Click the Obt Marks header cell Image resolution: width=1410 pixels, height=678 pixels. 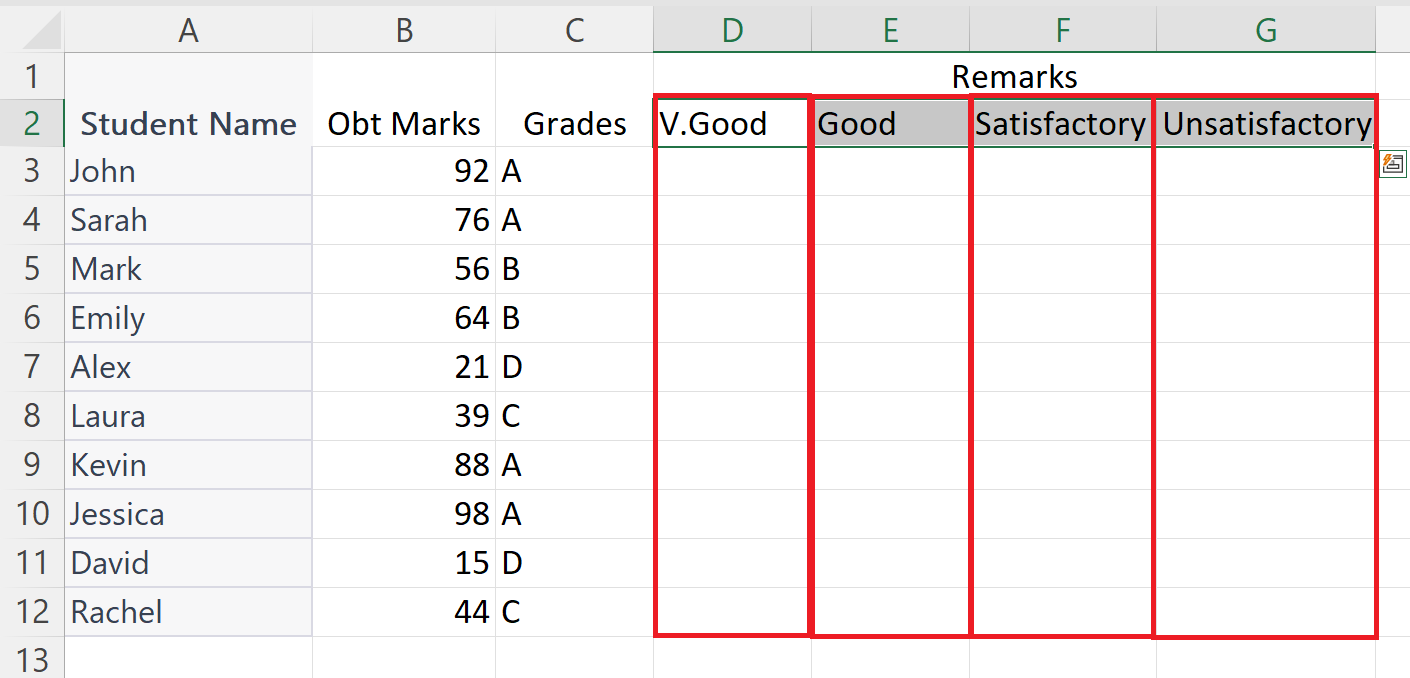404,123
